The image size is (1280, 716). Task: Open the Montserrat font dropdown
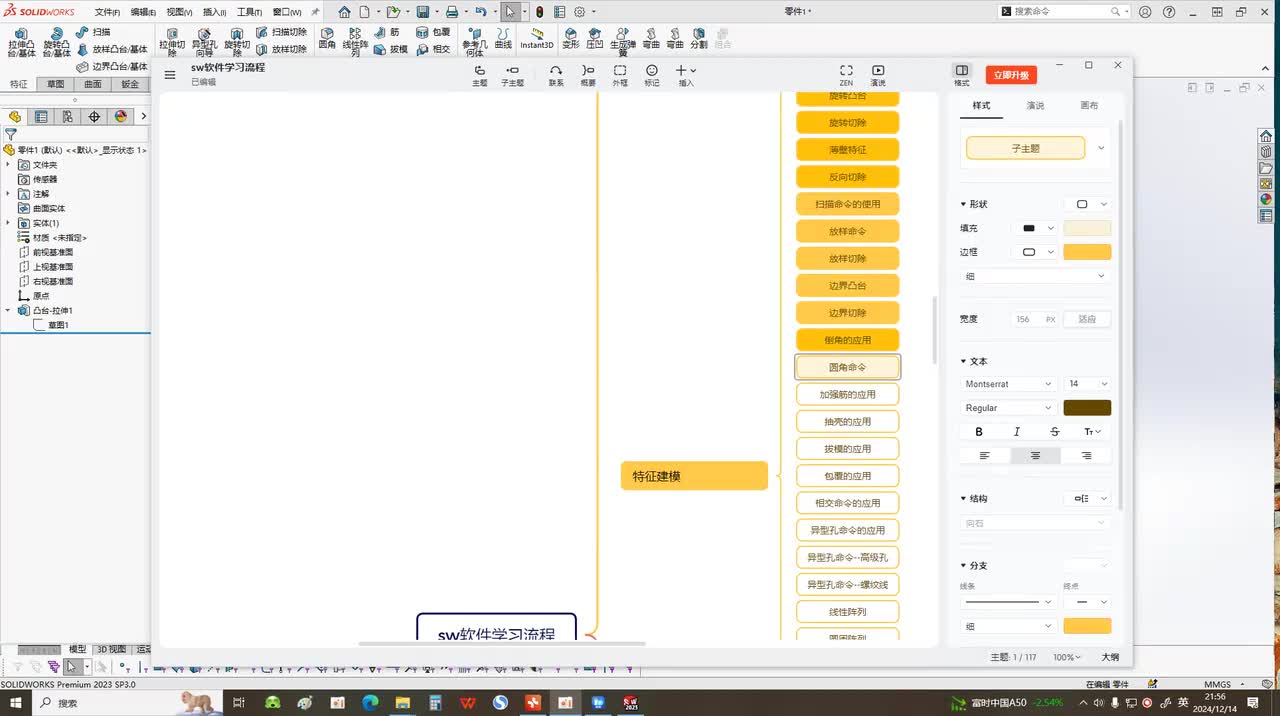pos(1009,384)
